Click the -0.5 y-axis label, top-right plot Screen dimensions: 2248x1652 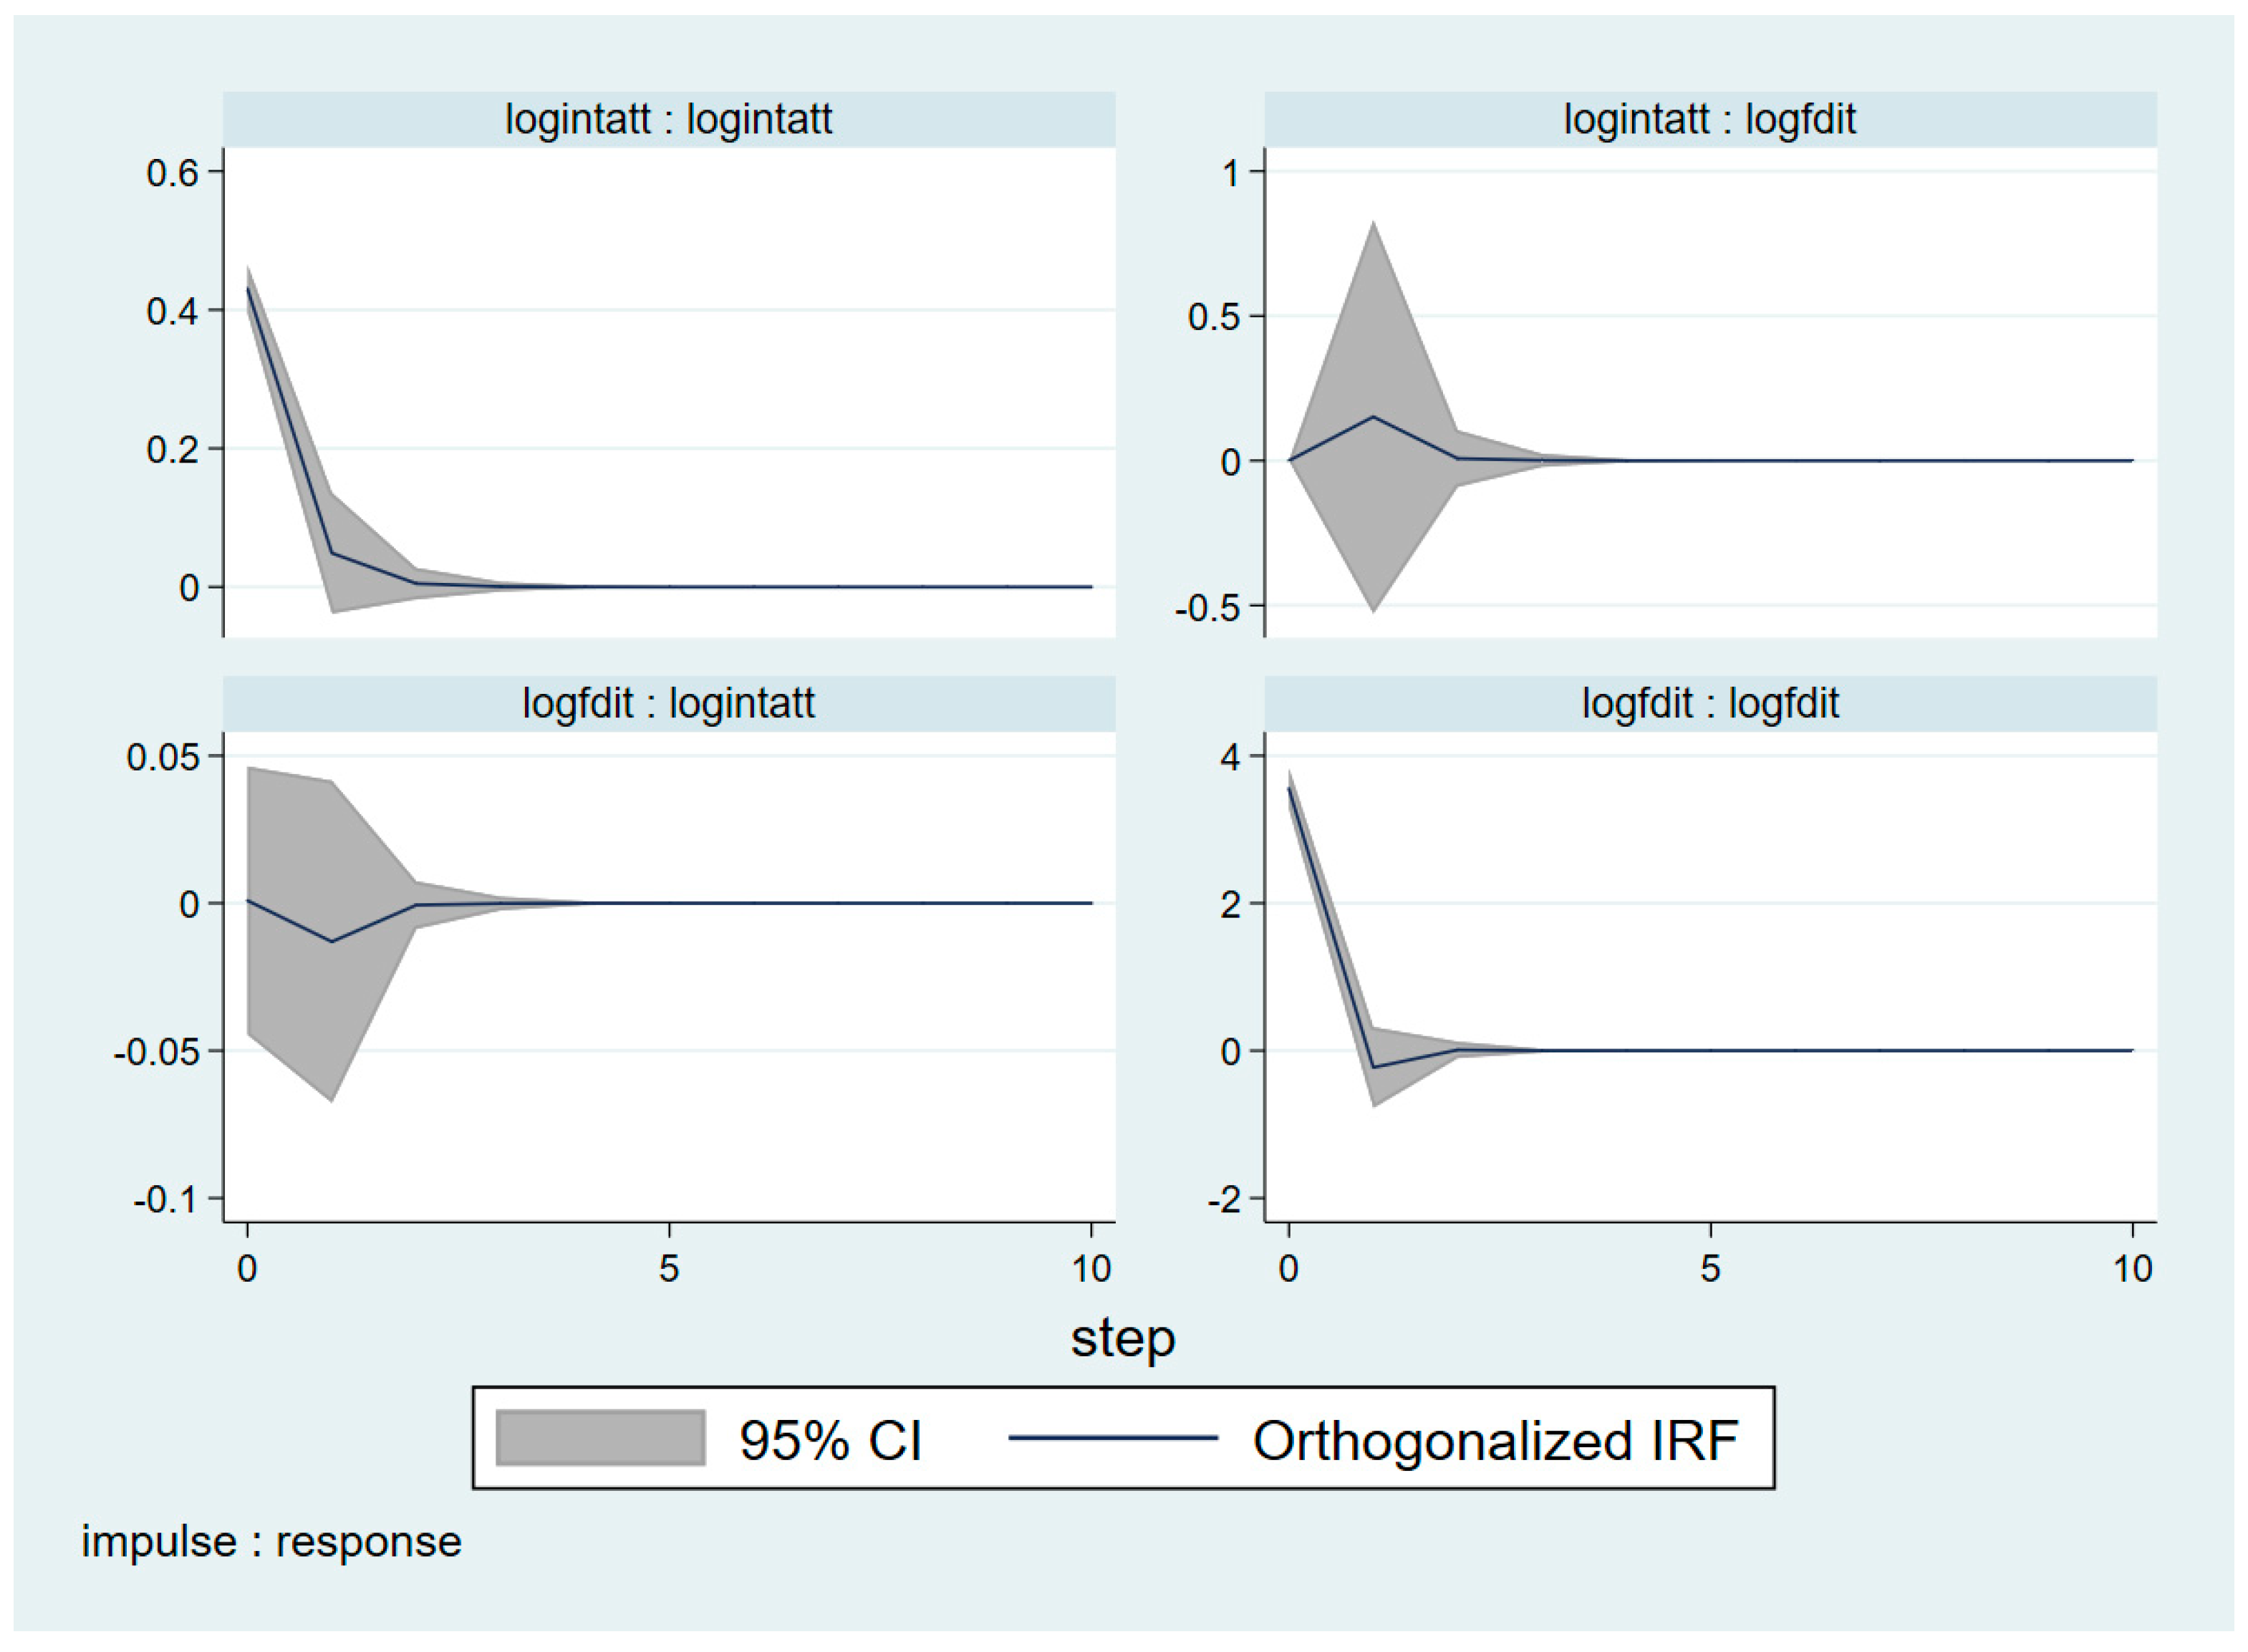pyautogui.click(x=1207, y=607)
